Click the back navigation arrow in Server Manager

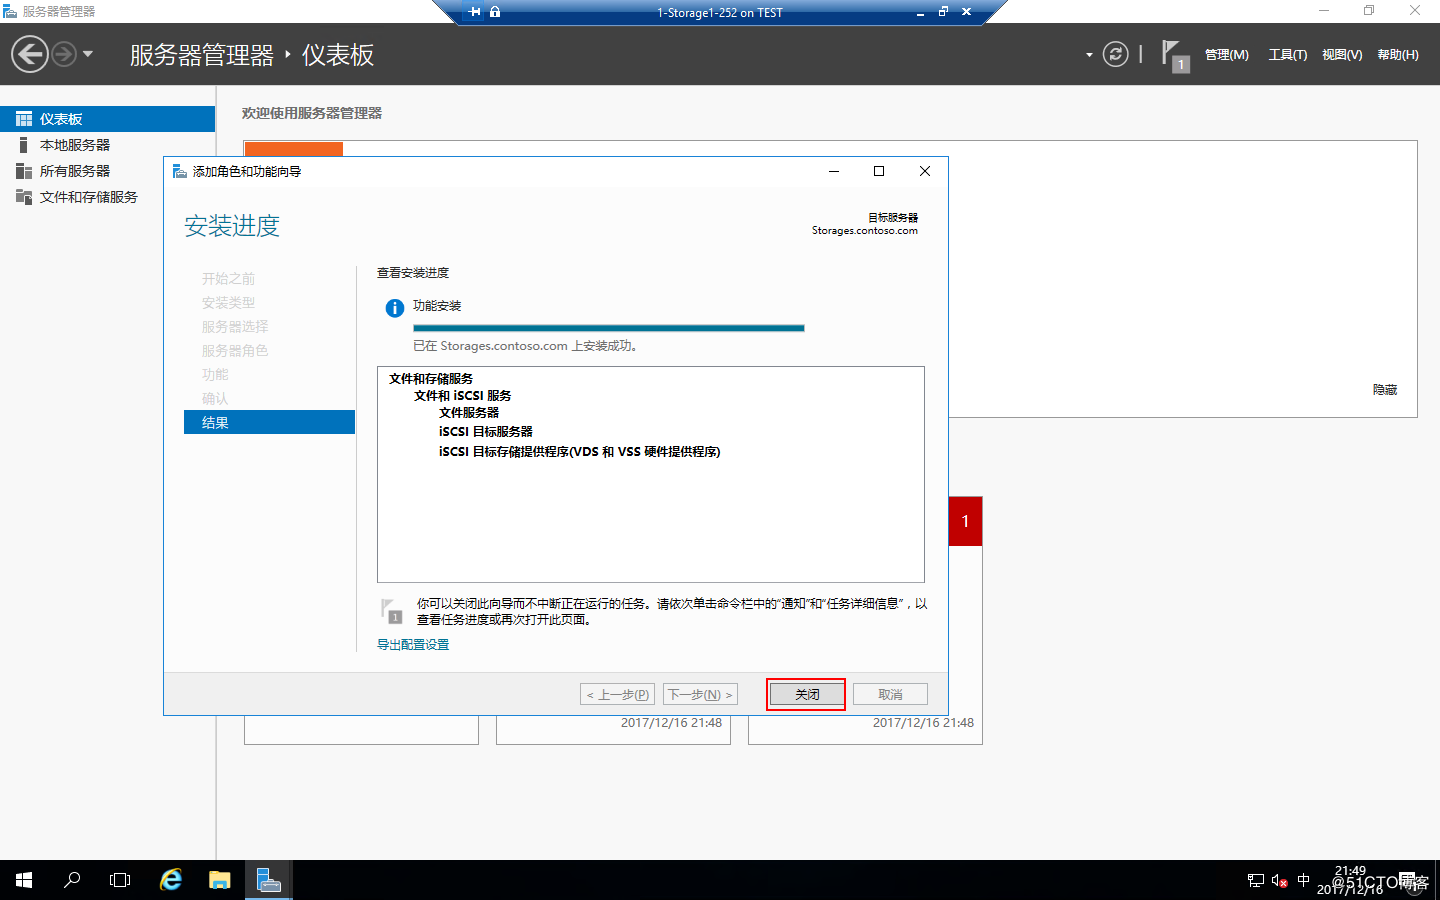tap(30, 54)
